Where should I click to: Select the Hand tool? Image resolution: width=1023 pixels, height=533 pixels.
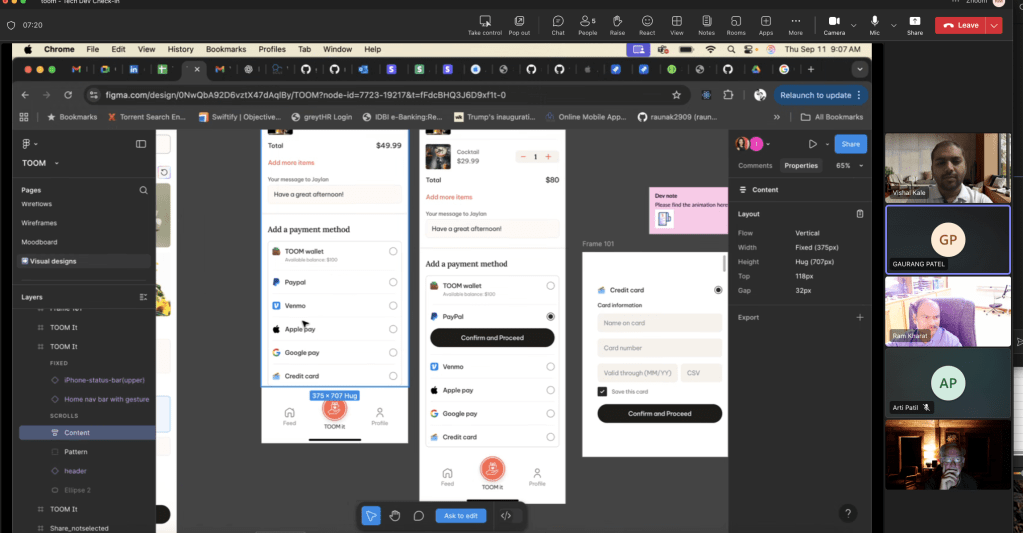click(x=395, y=516)
